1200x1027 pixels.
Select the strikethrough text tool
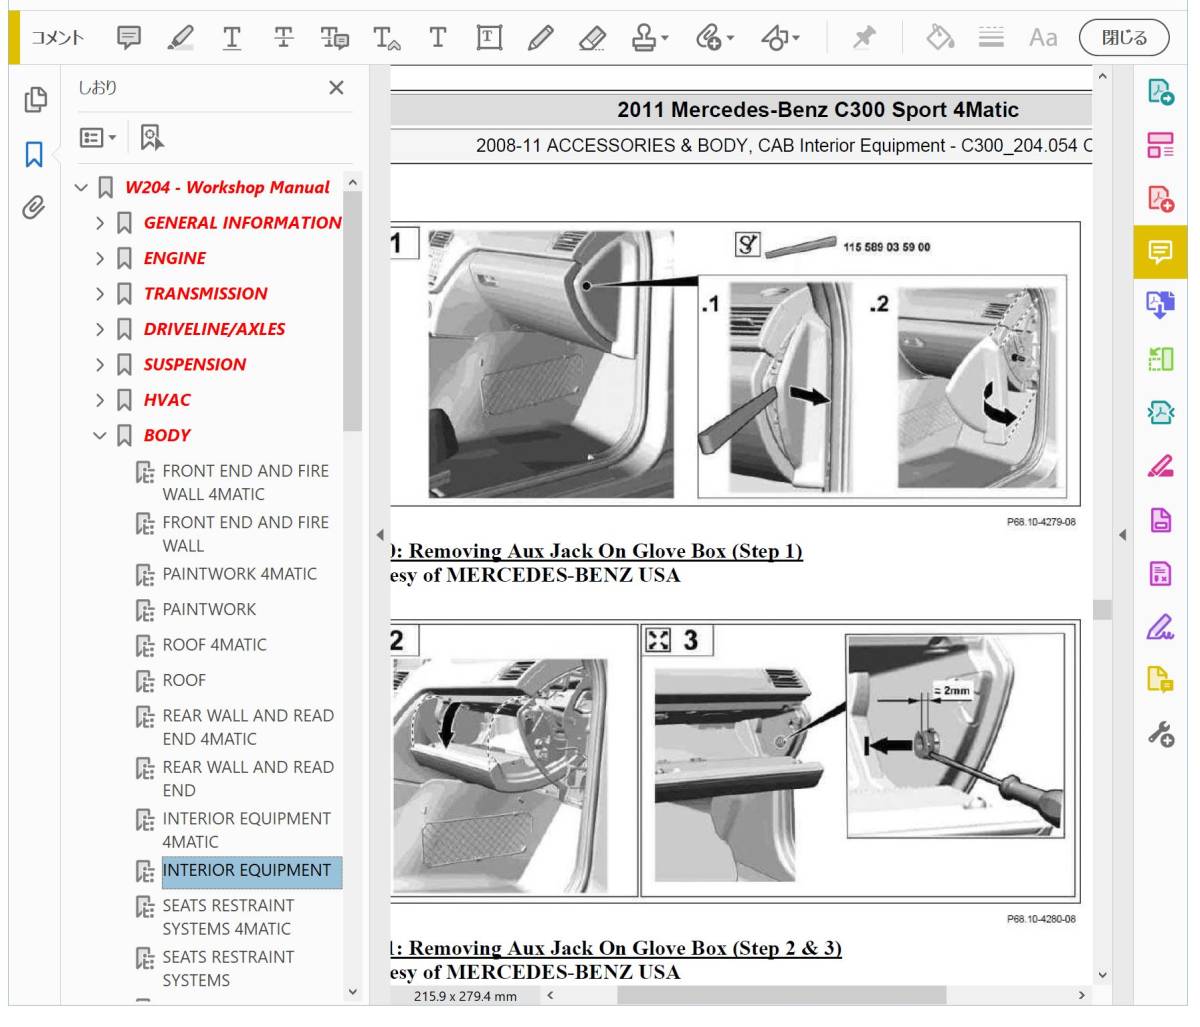tap(284, 38)
